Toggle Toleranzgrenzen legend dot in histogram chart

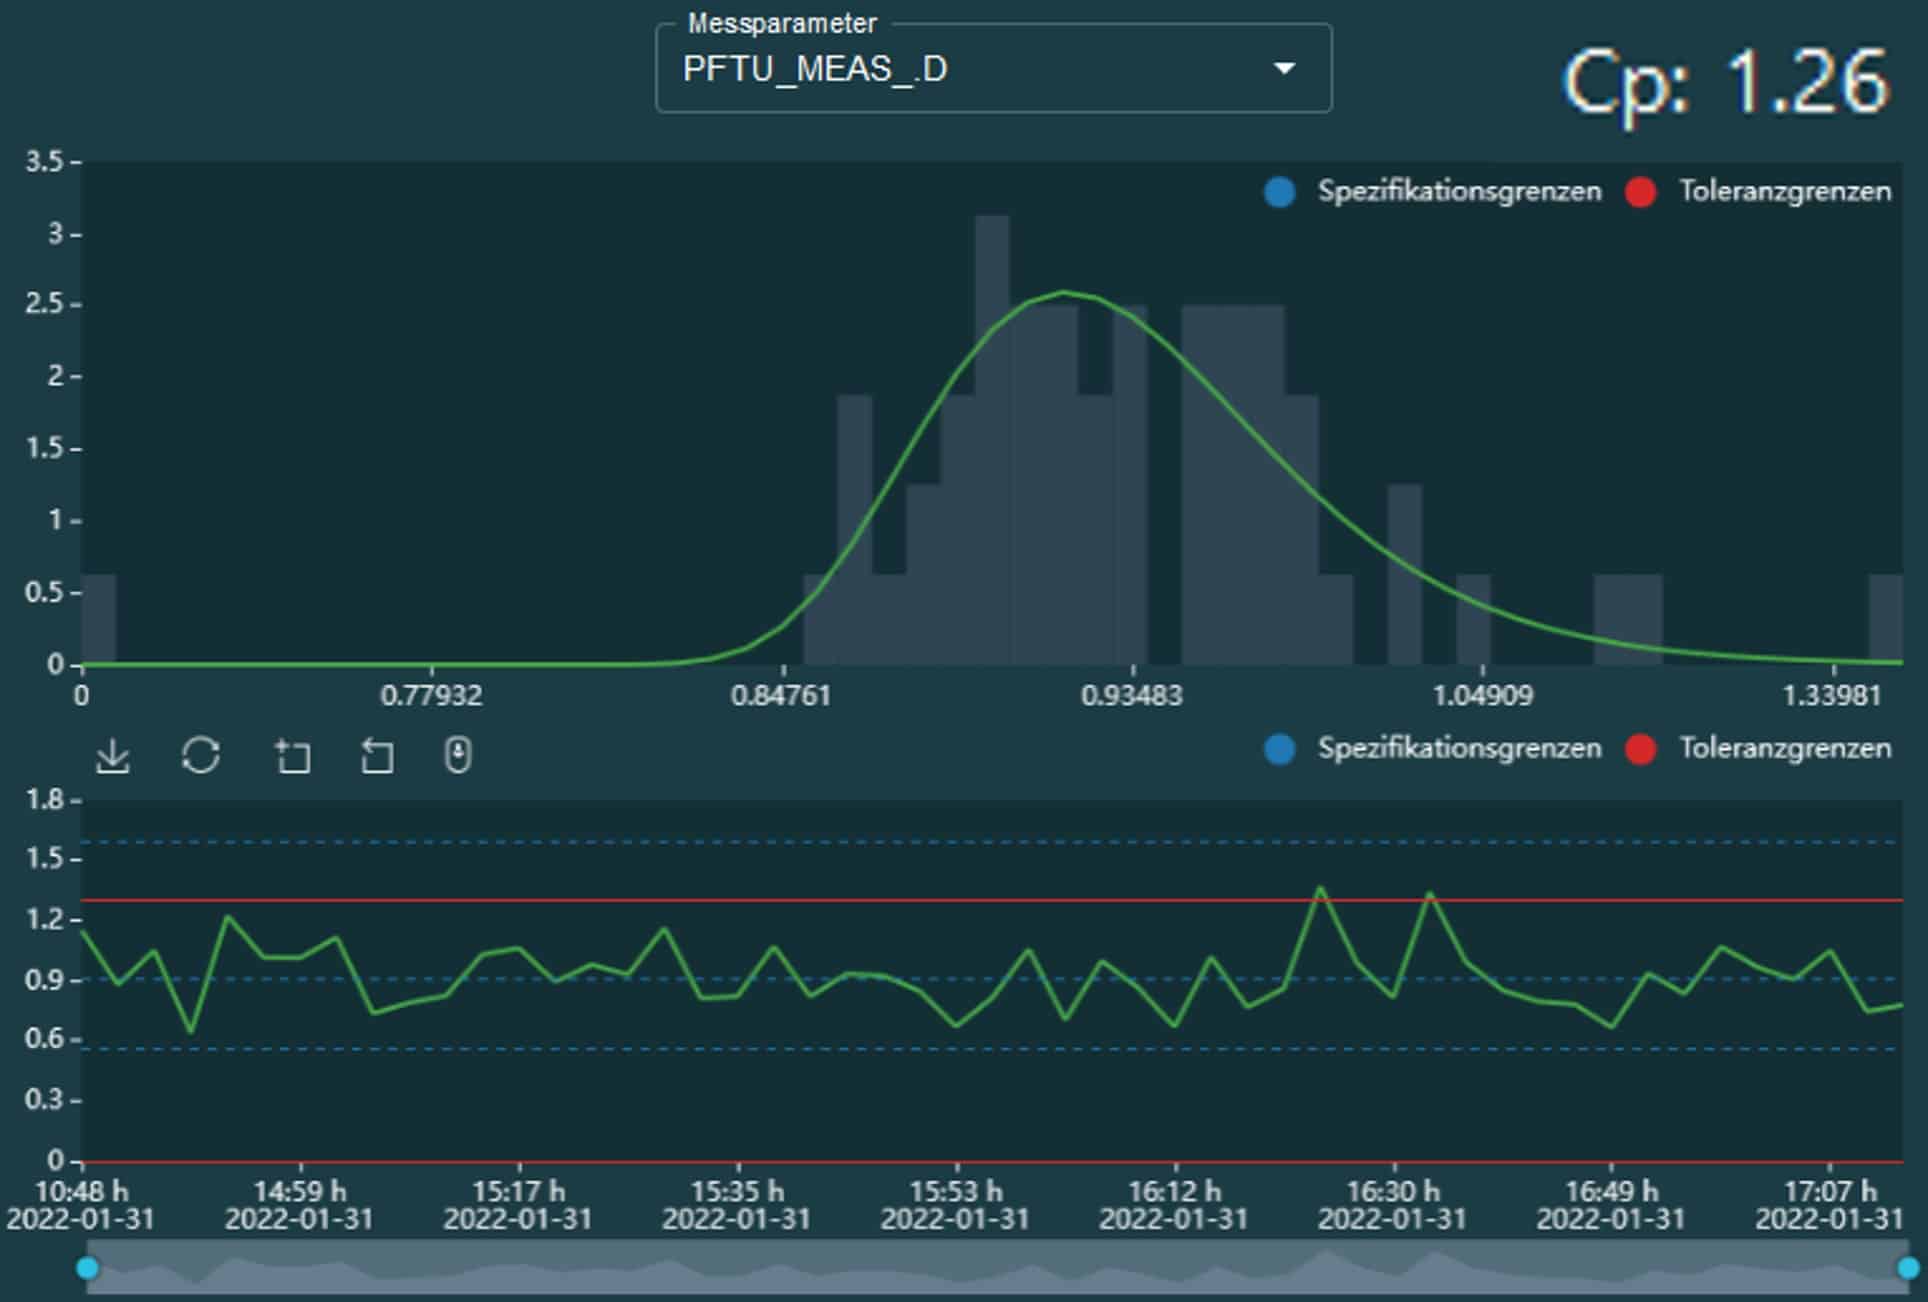click(1640, 192)
